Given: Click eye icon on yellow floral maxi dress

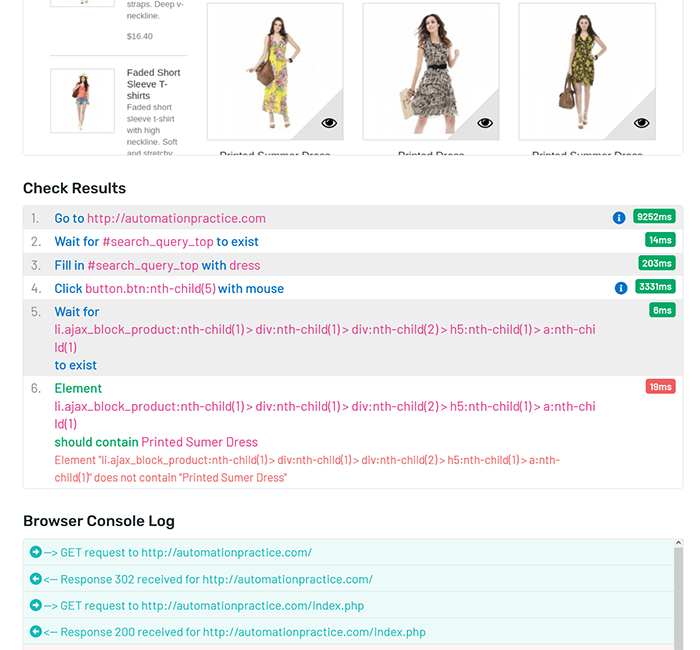Looking at the screenshot, I should (329, 123).
